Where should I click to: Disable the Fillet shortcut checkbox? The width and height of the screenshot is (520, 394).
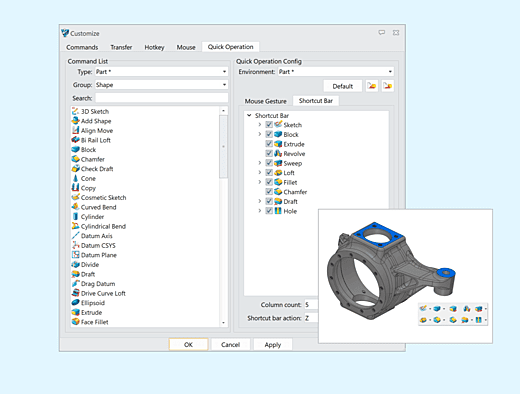pos(269,182)
